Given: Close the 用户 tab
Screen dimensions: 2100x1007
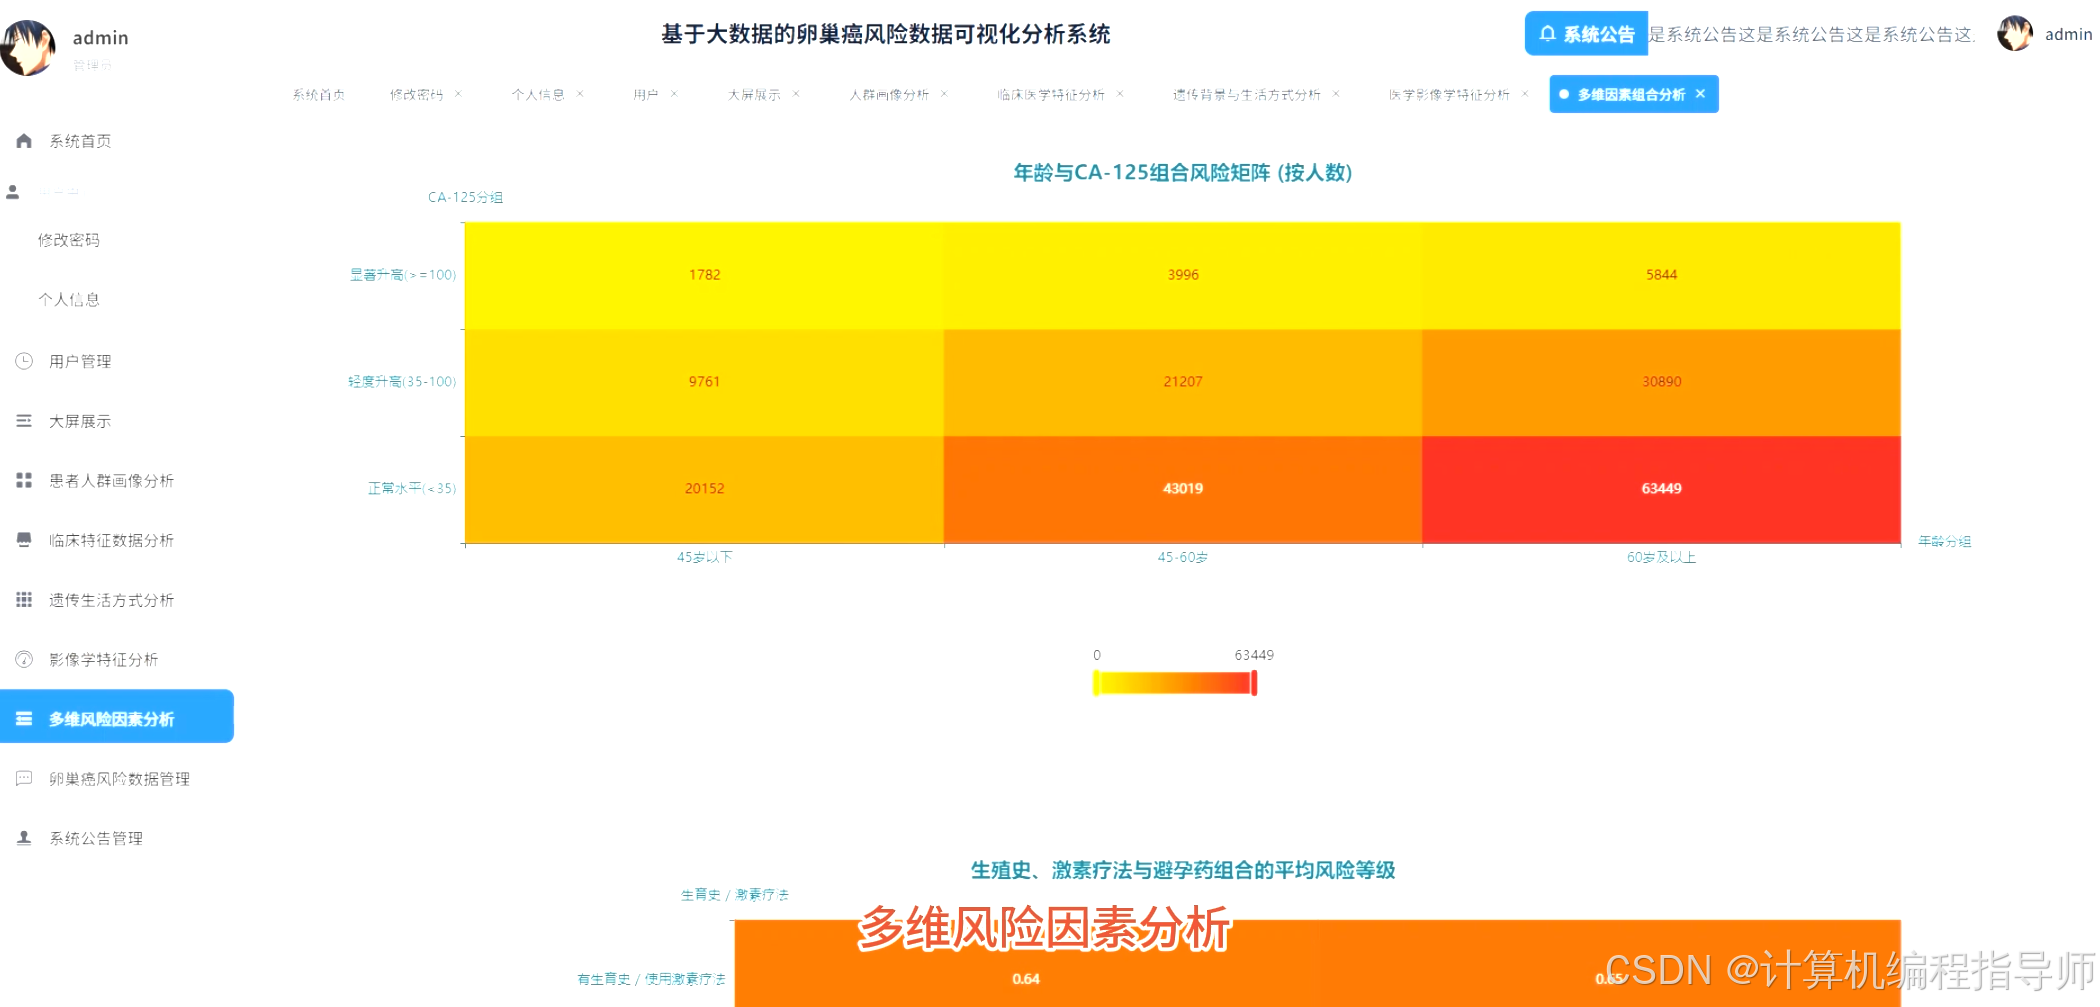Looking at the screenshot, I should click(x=674, y=94).
